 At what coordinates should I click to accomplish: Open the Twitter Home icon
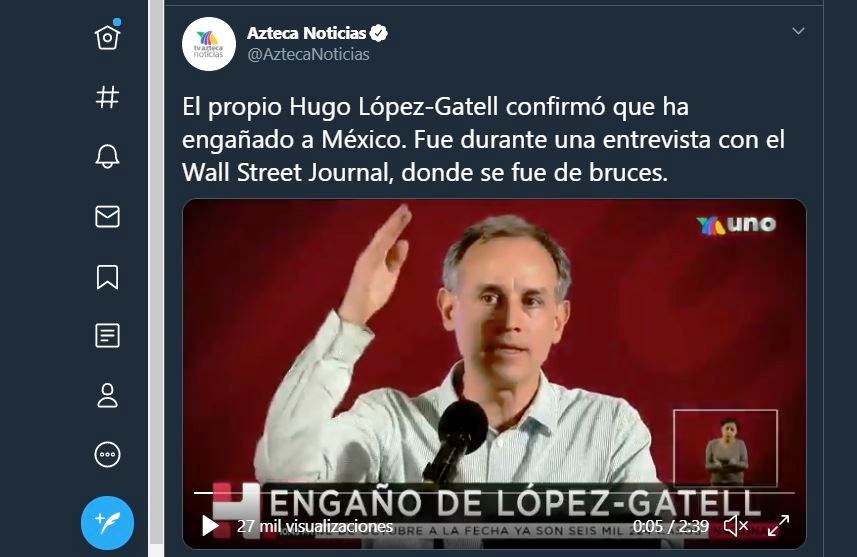[x=108, y=37]
